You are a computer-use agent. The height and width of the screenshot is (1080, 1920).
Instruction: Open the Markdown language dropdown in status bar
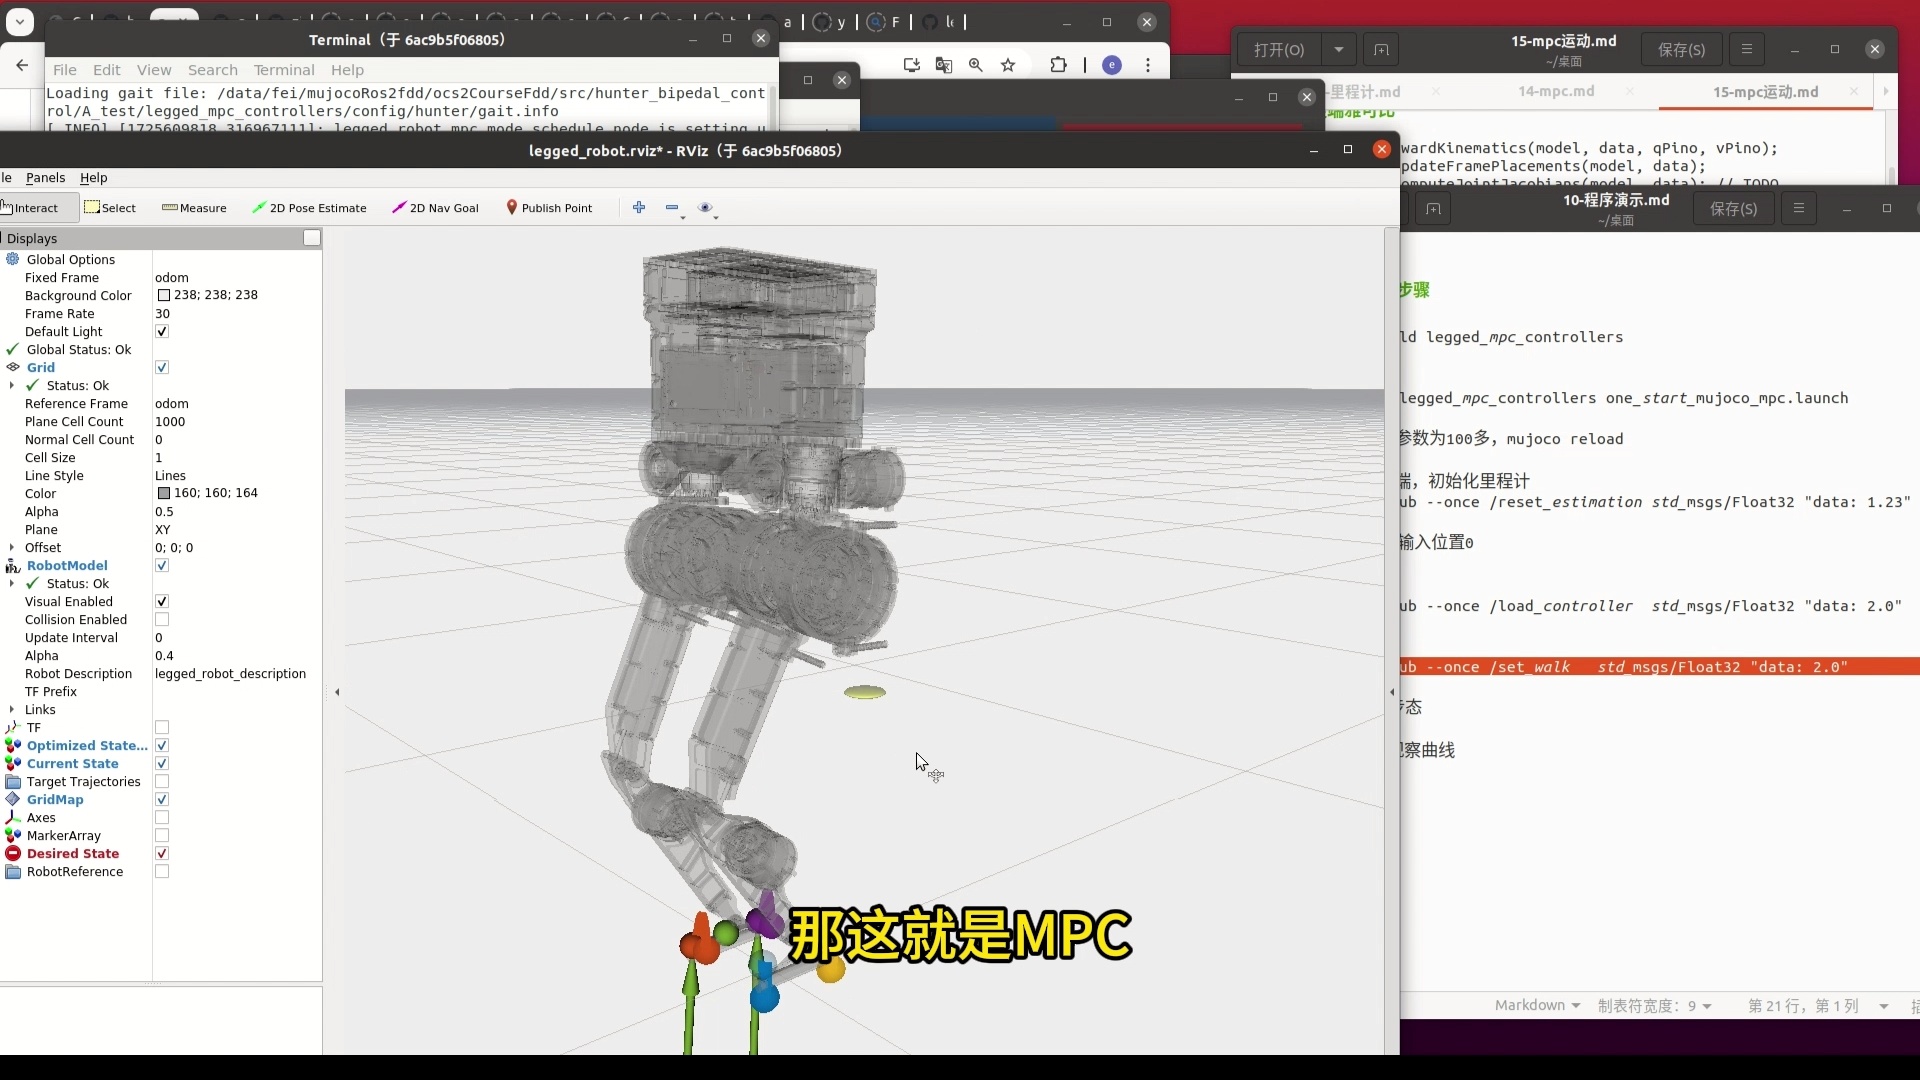(x=1537, y=1006)
